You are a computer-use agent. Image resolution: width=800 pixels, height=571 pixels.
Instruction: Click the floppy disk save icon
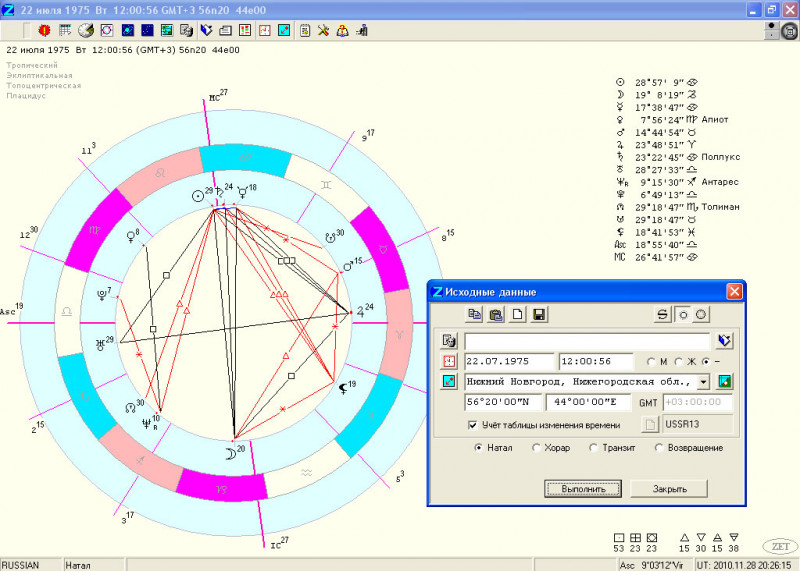click(539, 314)
